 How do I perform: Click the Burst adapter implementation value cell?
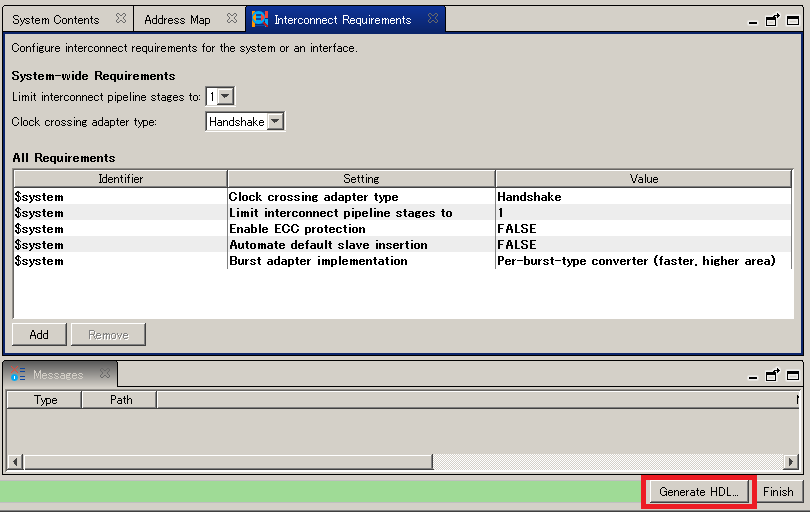click(x=636, y=261)
